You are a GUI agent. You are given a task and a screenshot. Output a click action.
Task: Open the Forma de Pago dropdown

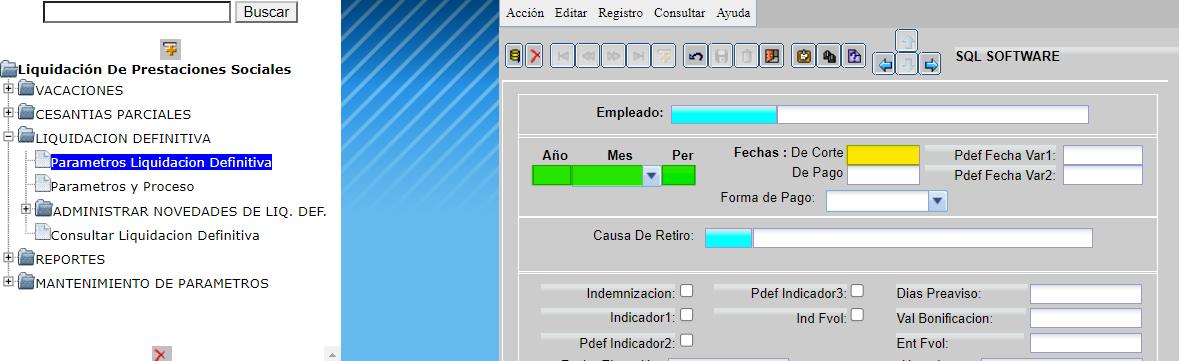[937, 201]
